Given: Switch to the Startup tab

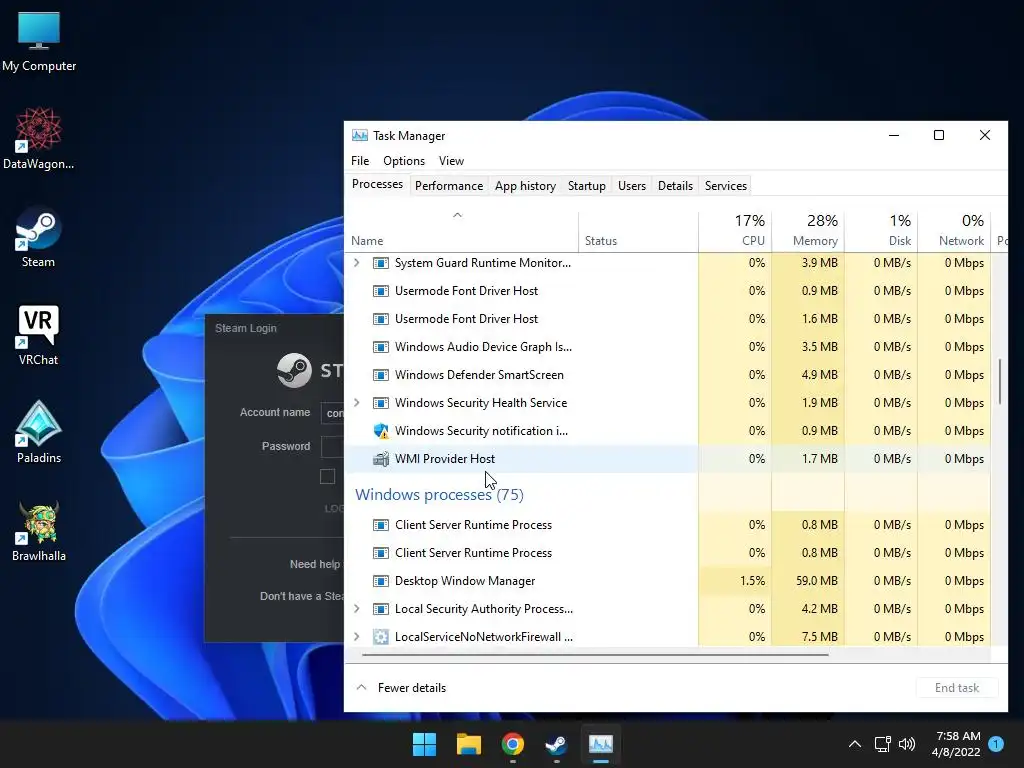Looking at the screenshot, I should pyautogui.click(x=586, y=186).
